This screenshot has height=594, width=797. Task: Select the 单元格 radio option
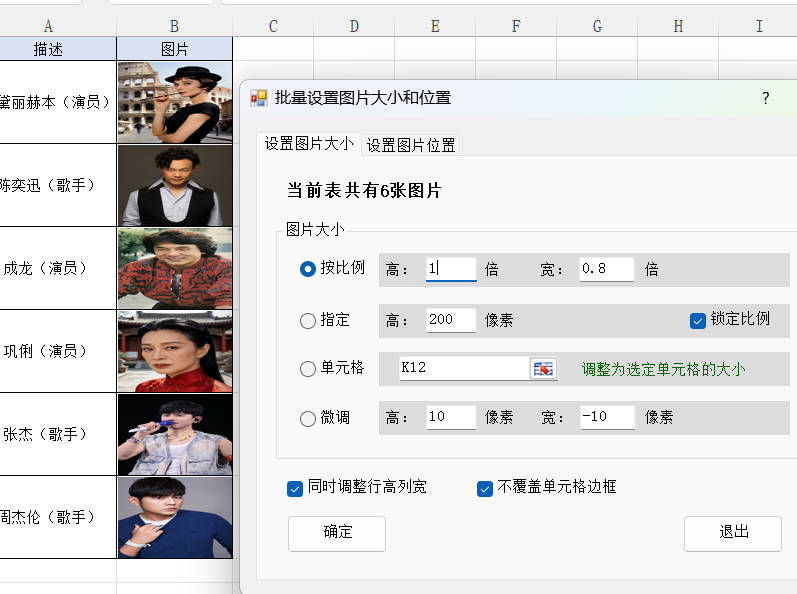(308, 369)
